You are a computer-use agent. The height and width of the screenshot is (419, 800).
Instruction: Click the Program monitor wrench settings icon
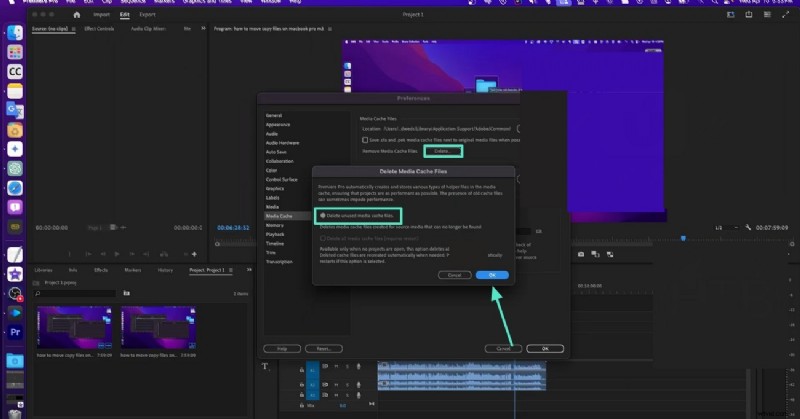[748, 227]
